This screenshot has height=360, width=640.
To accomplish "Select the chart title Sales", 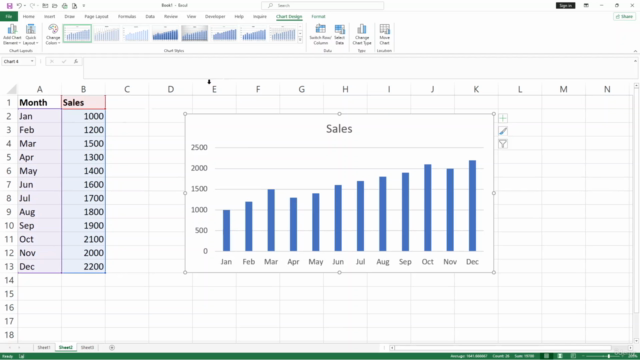I will pos(339,129).
